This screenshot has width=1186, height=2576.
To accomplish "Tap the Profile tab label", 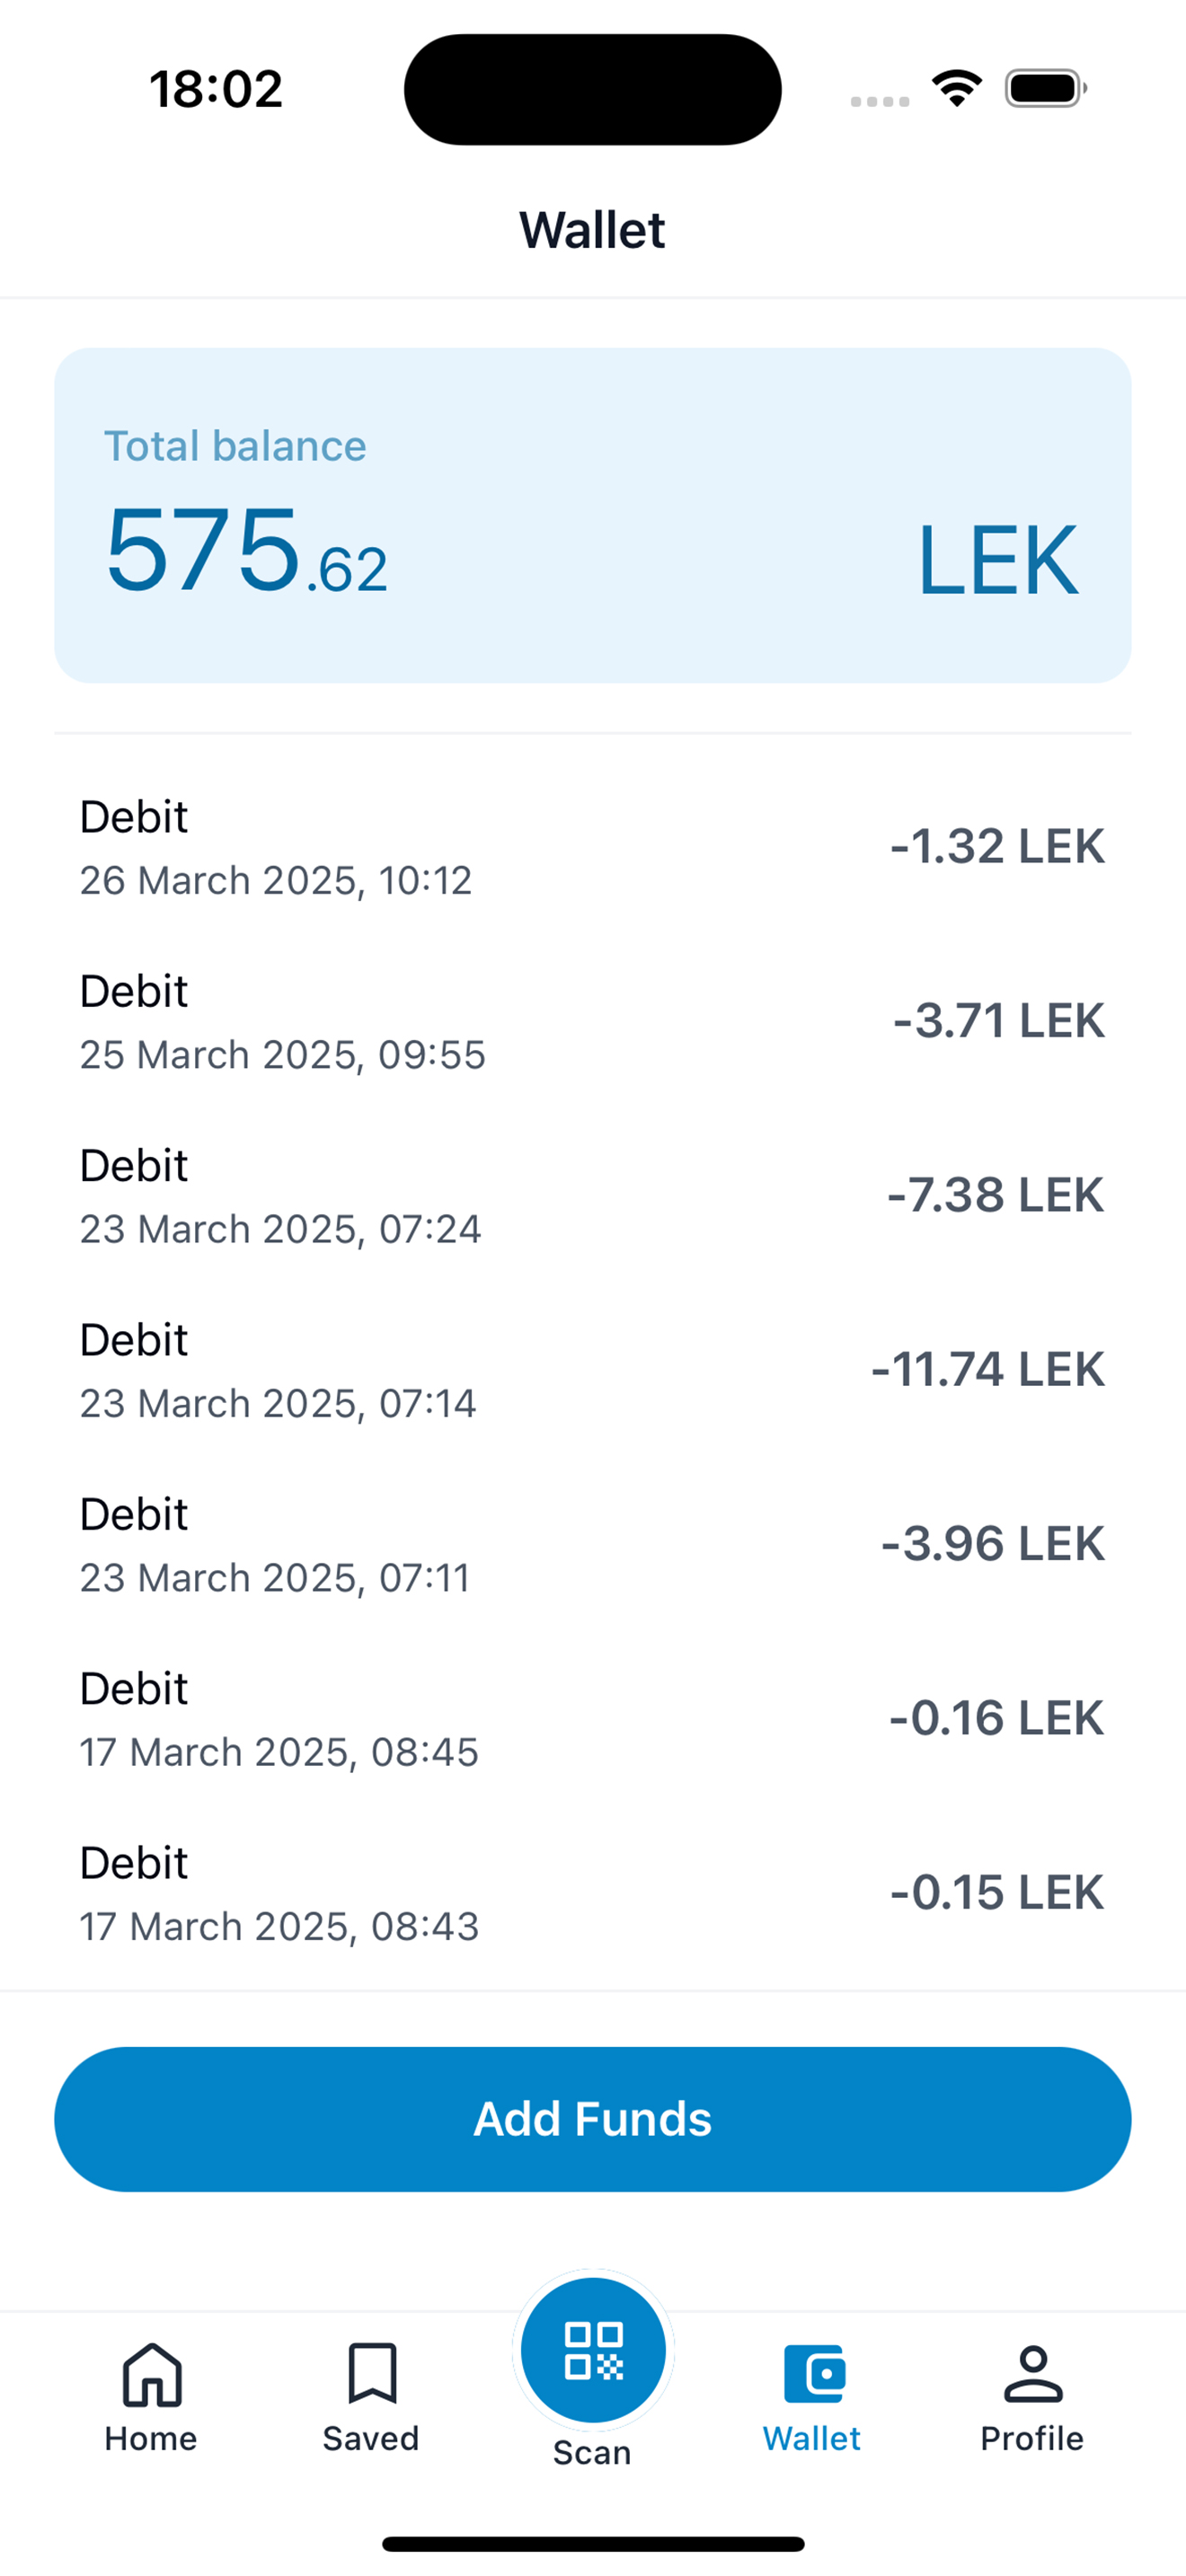I will 1032,2439.
